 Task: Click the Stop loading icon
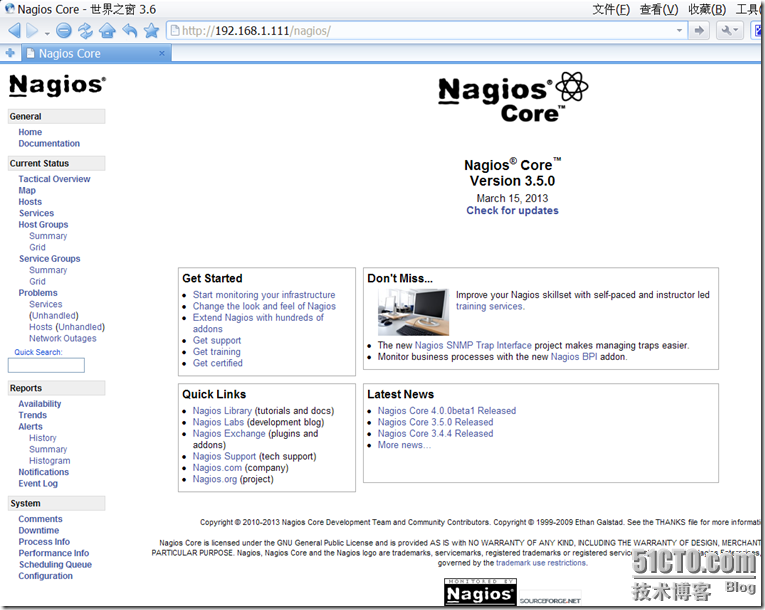coord(64,31)
